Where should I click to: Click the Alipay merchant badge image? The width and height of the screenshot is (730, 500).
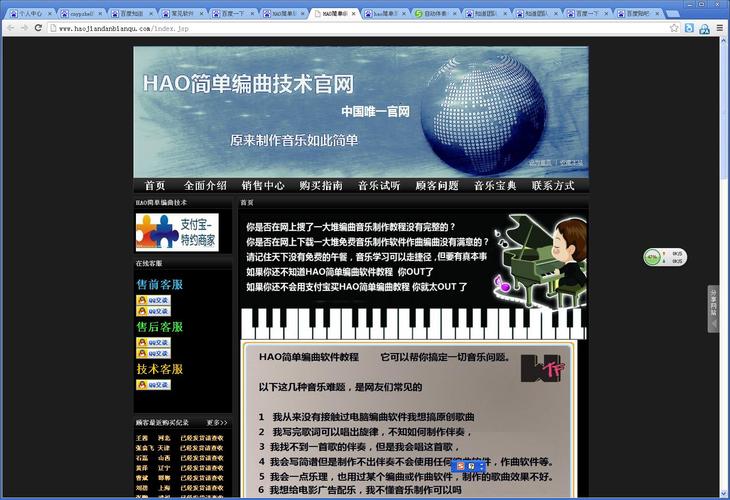(x=177, y=232)
